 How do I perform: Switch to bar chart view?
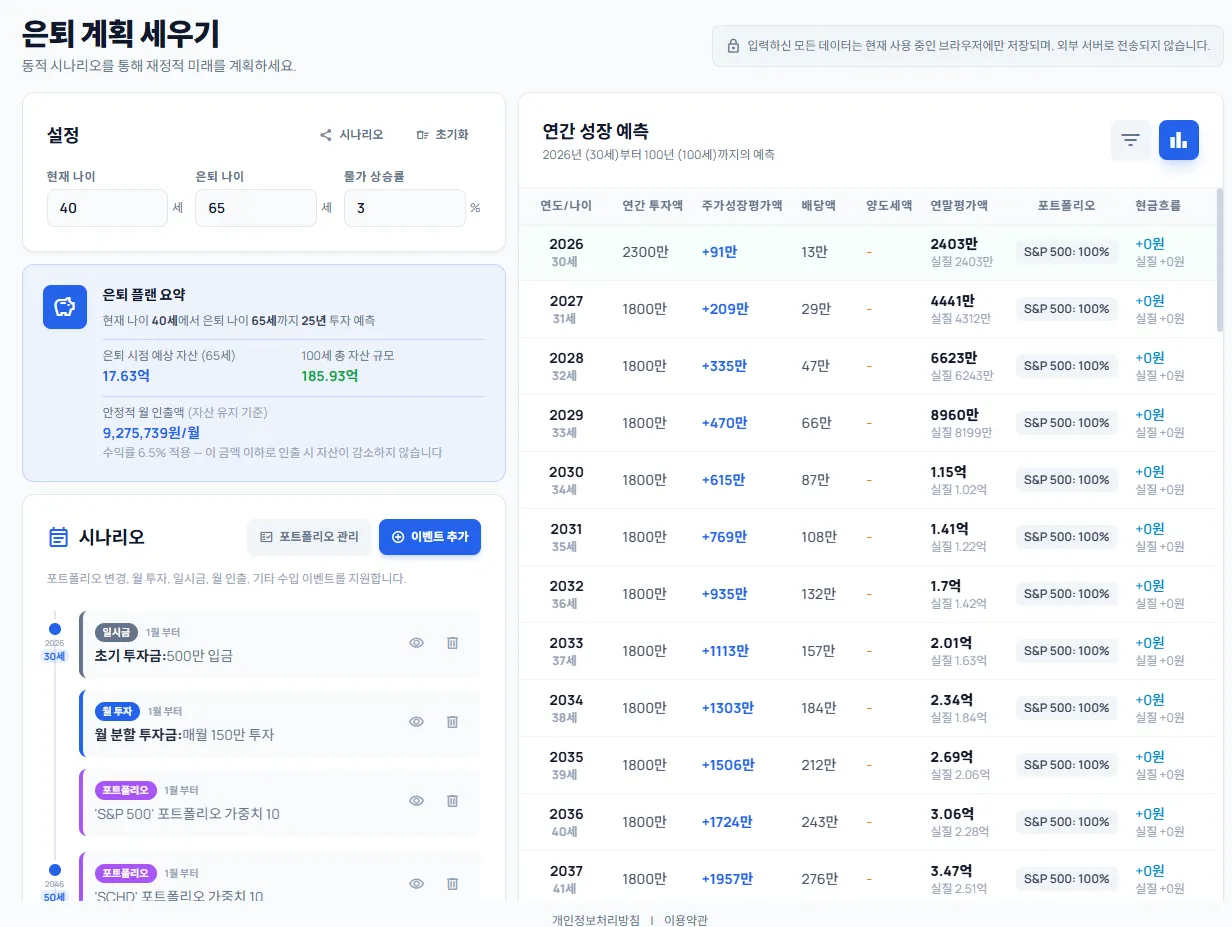point(1179,140)
